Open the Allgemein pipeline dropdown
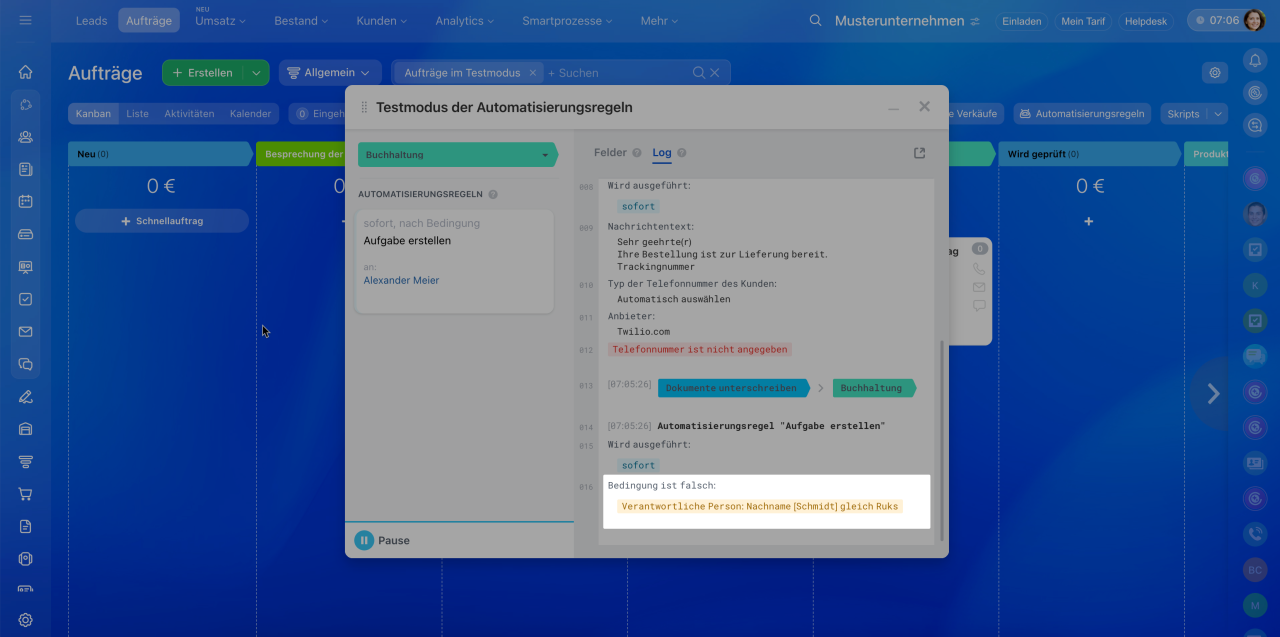The width and height of the screenshot is (1280, 637). click(x=329, y=73)
